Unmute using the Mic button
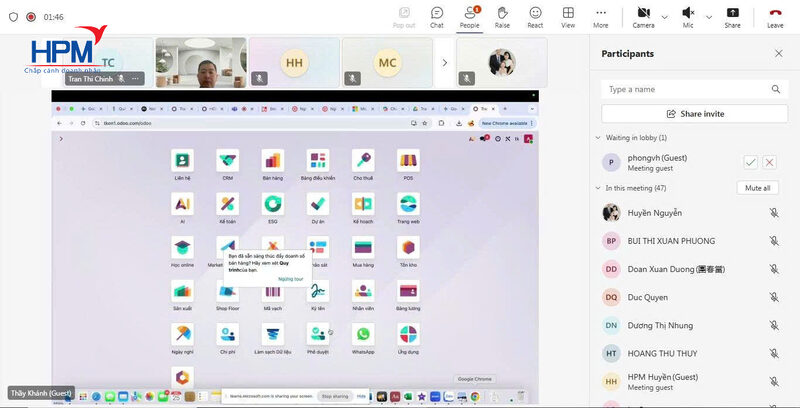Screen dimensions: 800x408 pos(688,16)
